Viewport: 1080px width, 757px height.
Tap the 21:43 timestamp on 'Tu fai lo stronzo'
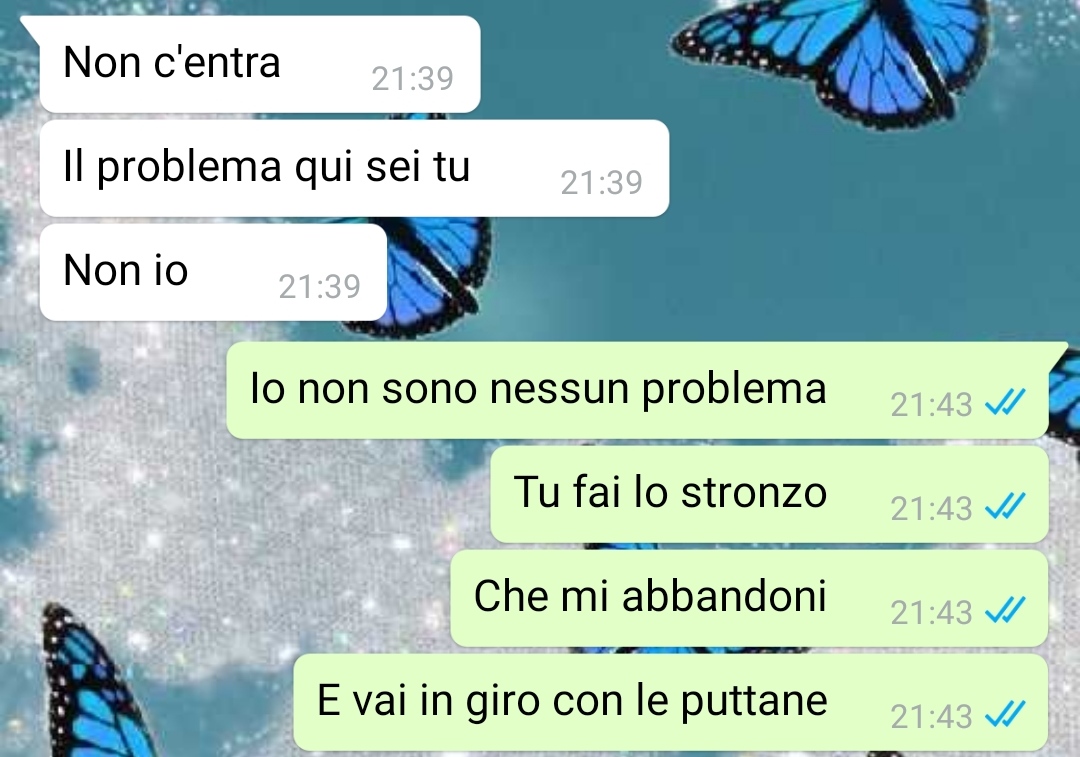(x=931, y=508)
